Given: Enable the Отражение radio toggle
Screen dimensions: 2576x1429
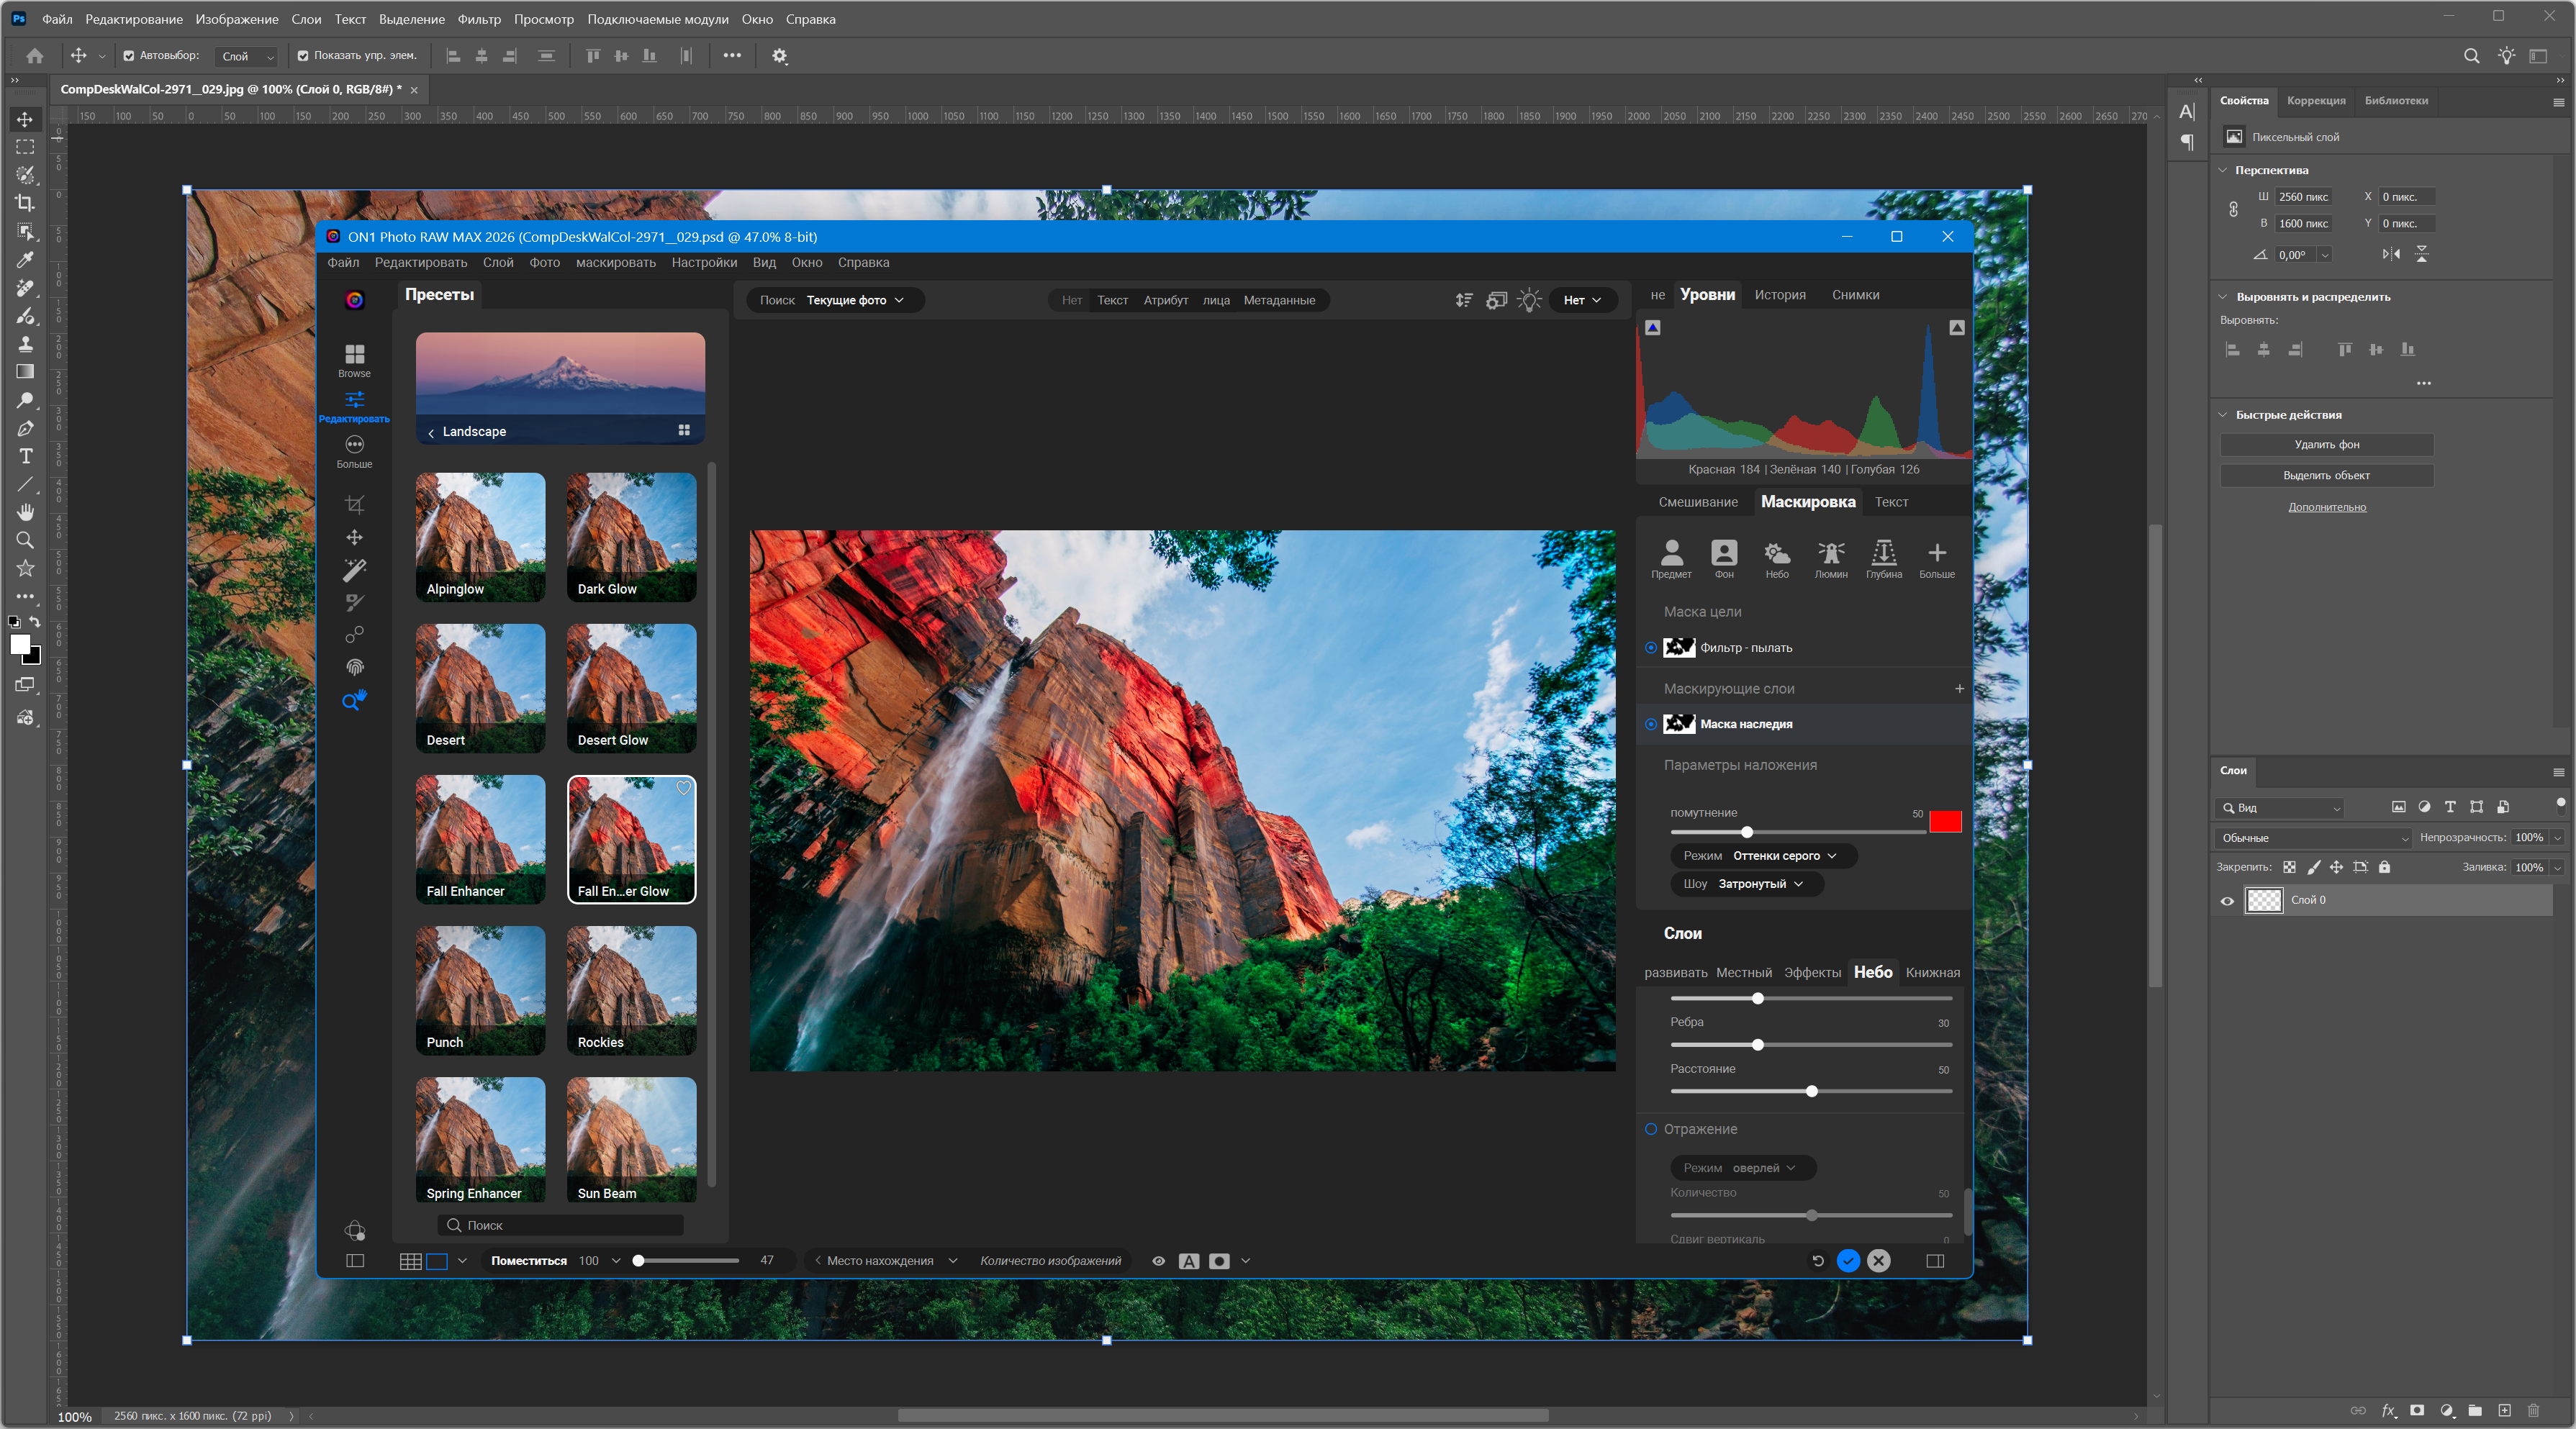Looking at the screenshot, I should pos(1651,1129).
